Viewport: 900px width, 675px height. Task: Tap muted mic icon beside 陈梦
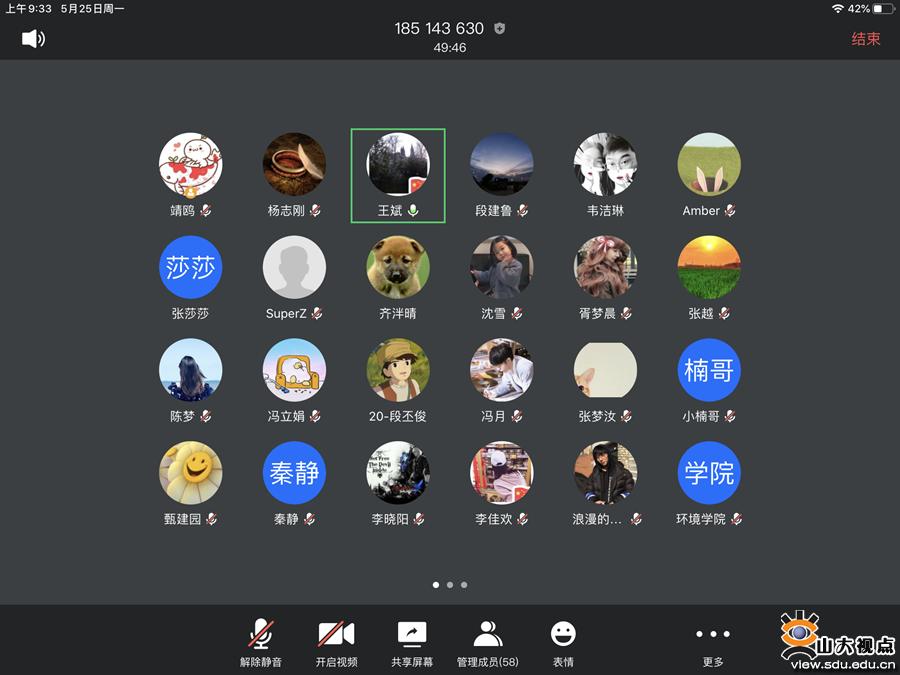(x=205, y=416)
